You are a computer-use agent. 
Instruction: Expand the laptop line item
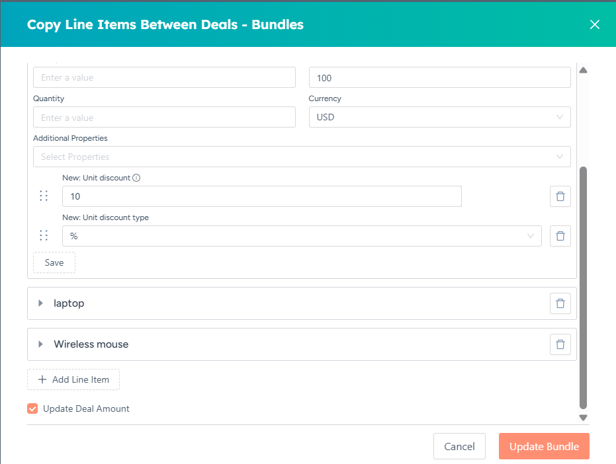pyautogui.click(x=40, y=303)
